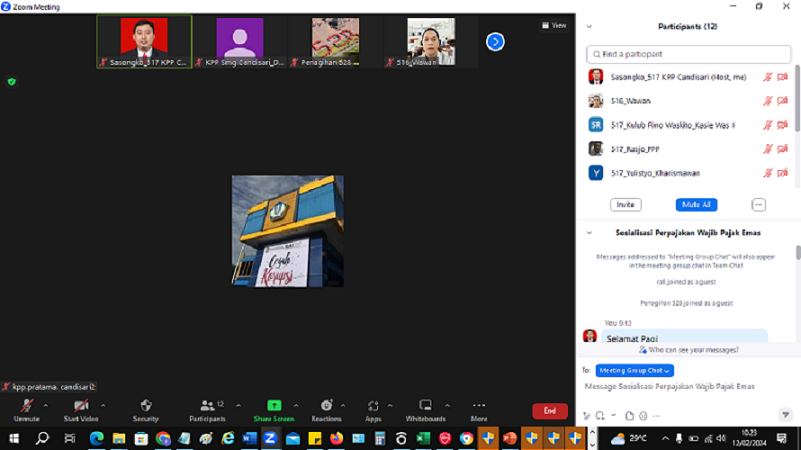Viewport: 801px width, 450px height.
Task: Open the Meeting Group Chat recipient dropdown
Action: pos(635,370)
